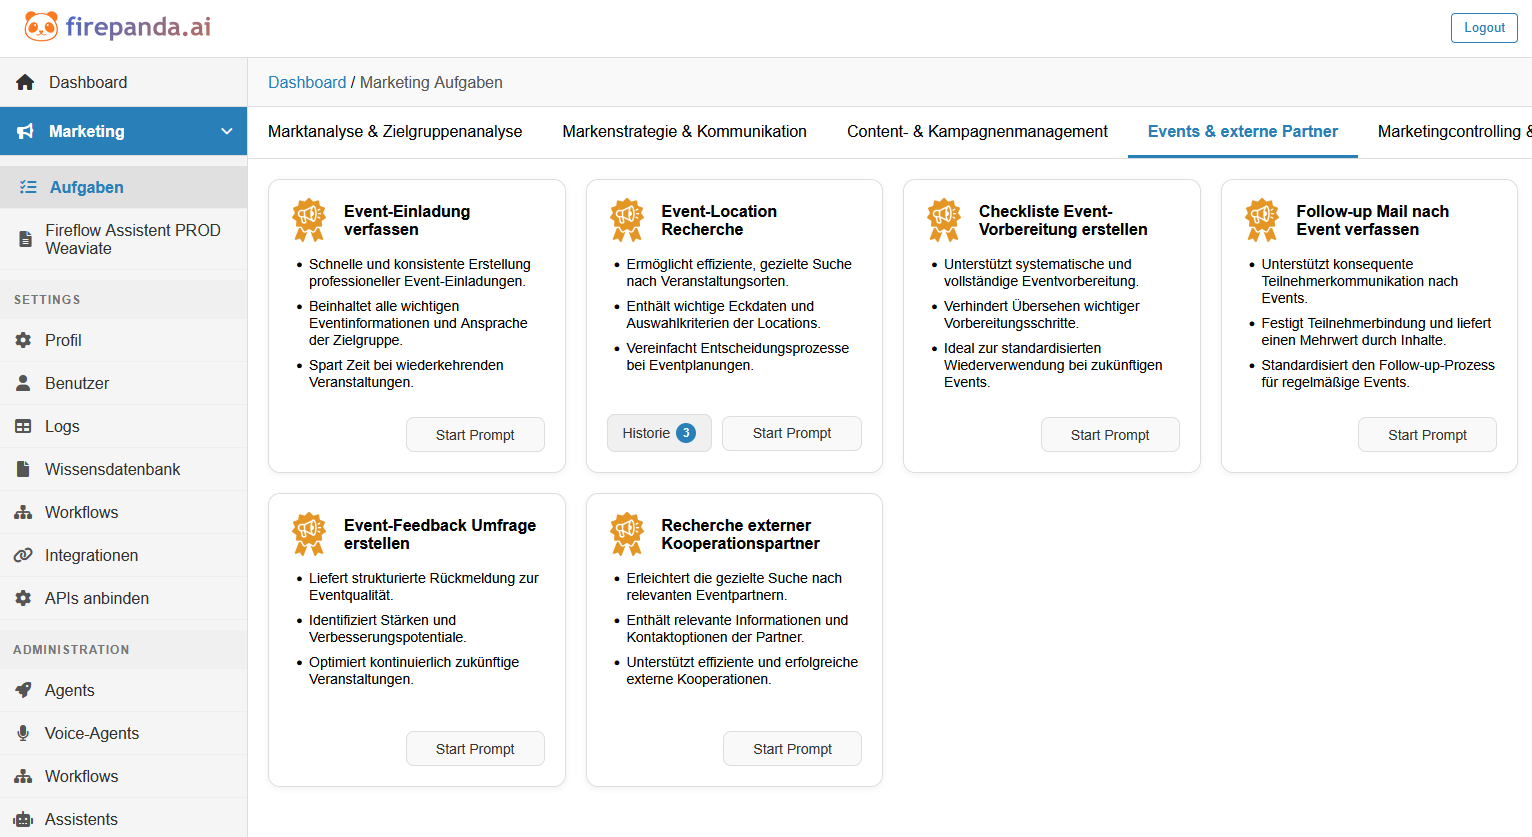Go to Dashboard via breadcrumb link
The width and height of the screenshot is (1532, 837).
[x=307, y=82]
